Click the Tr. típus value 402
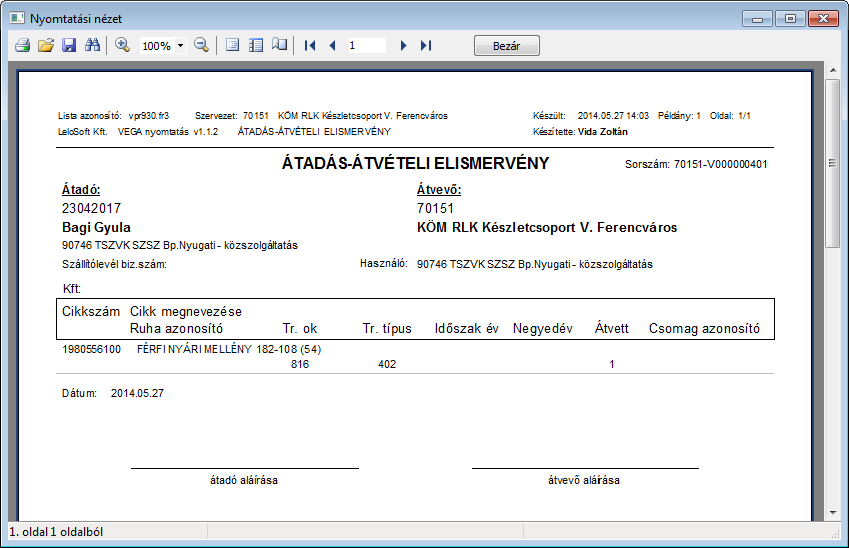This screenshot has width=849, height=548. tap(387, 364)
